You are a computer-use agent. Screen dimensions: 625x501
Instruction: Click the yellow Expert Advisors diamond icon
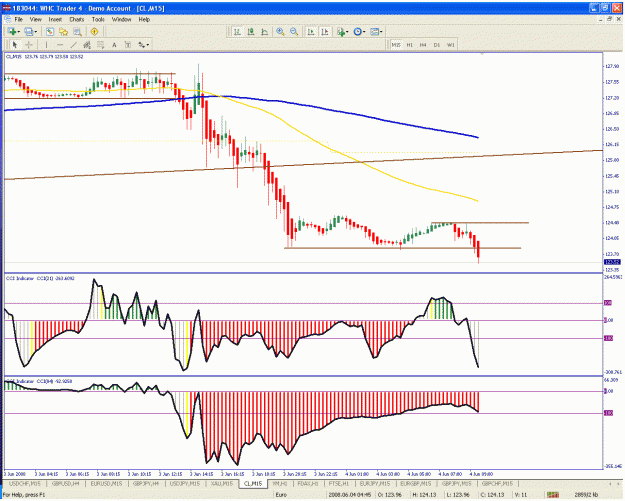[x=94, y=32]
